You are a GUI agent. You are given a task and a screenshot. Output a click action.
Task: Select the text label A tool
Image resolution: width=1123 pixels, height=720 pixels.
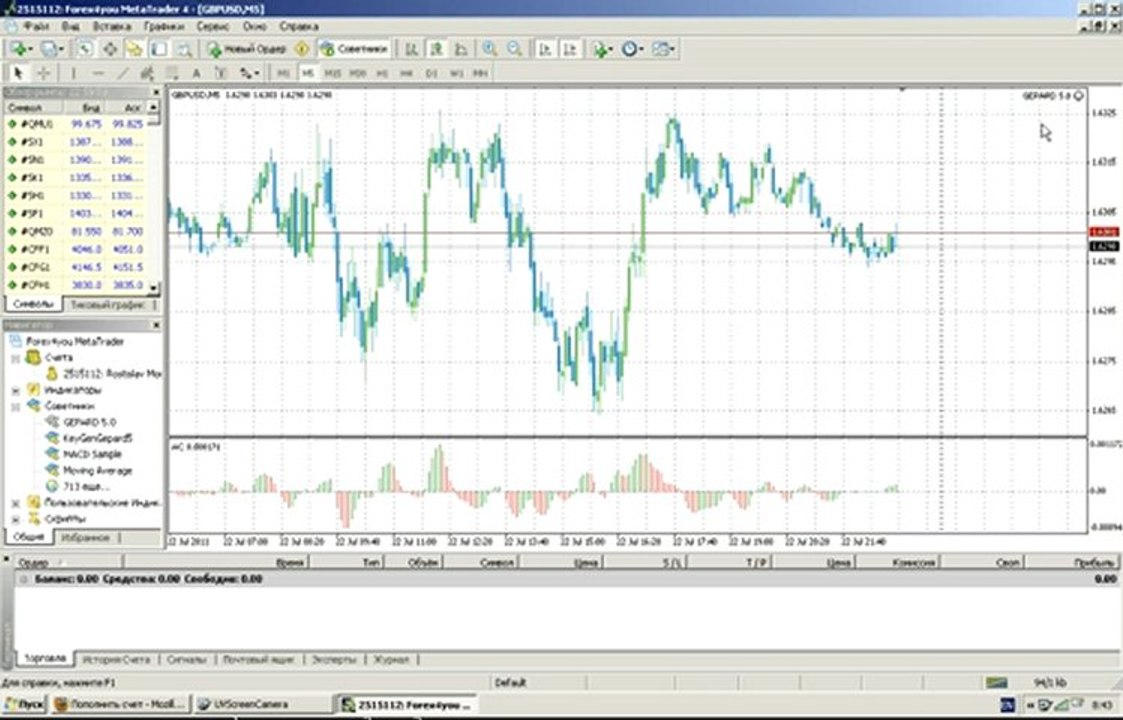tap(196, 72)
